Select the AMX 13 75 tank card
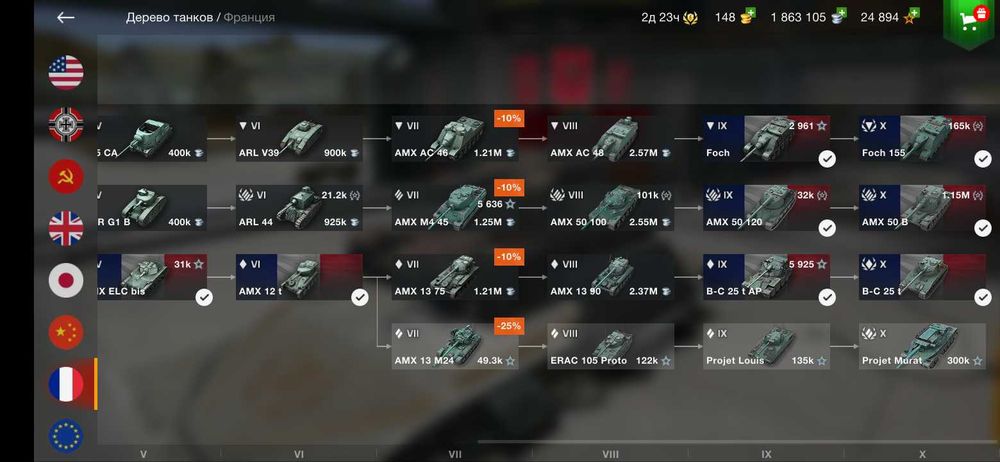Screen dimensions: 1000x462 tap(455, 277)
